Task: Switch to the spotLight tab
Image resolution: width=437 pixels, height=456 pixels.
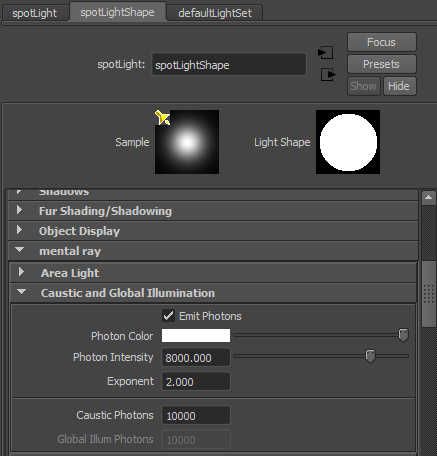Action: 35,14
